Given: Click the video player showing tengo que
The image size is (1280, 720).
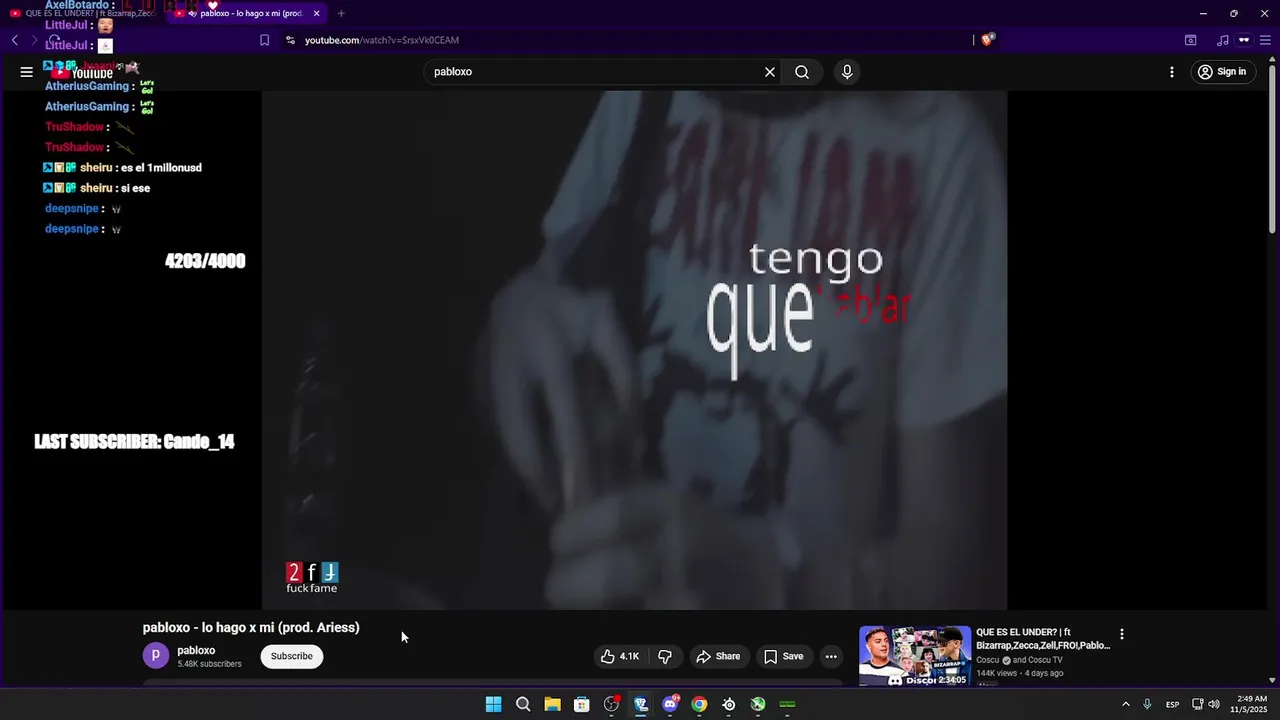Looking at the screenshot, I should coord(634,350).
